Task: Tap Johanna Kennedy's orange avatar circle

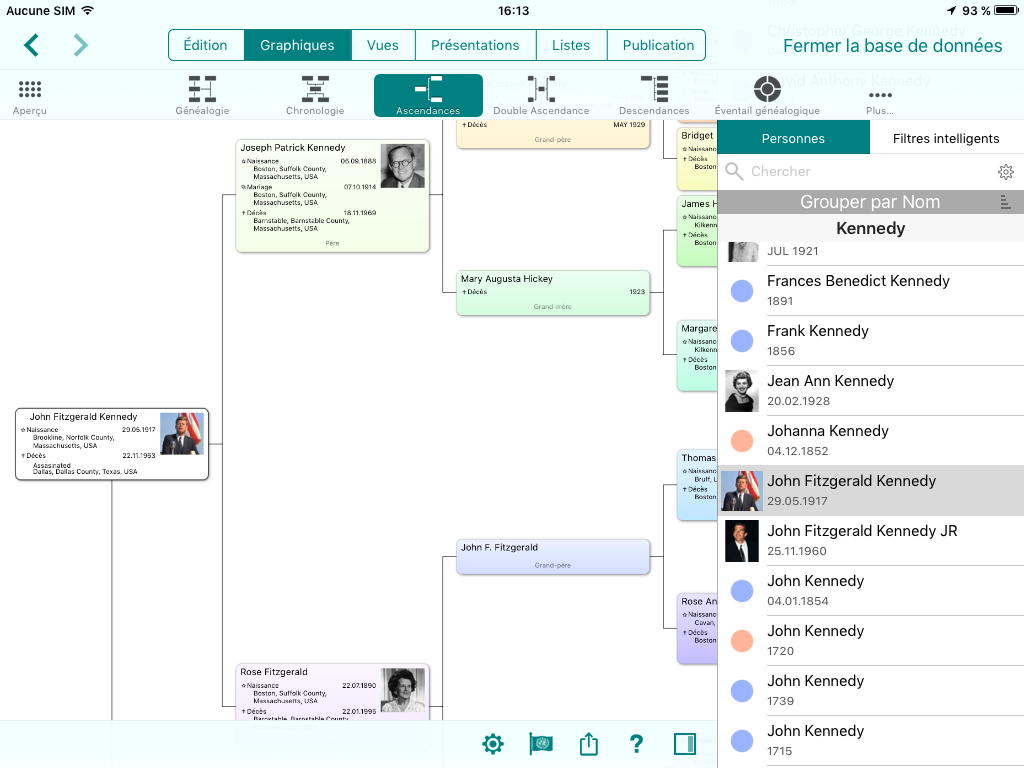Action: (742, 441)
